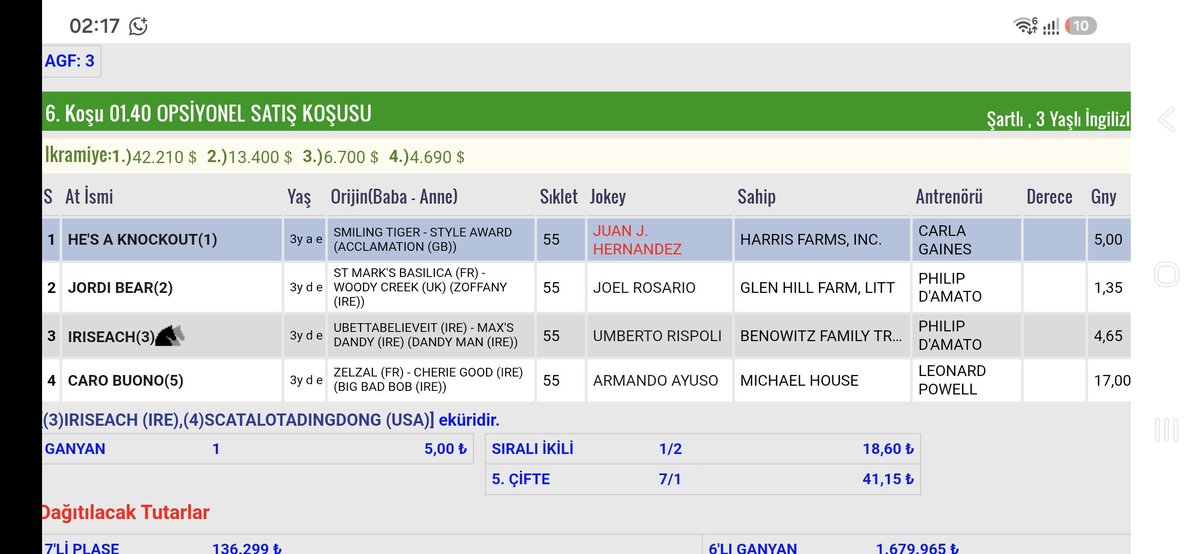Click trainer CARLA GAINES
Image resolution: width=1200 pixels, height=554 pixels.
[945, 240]
